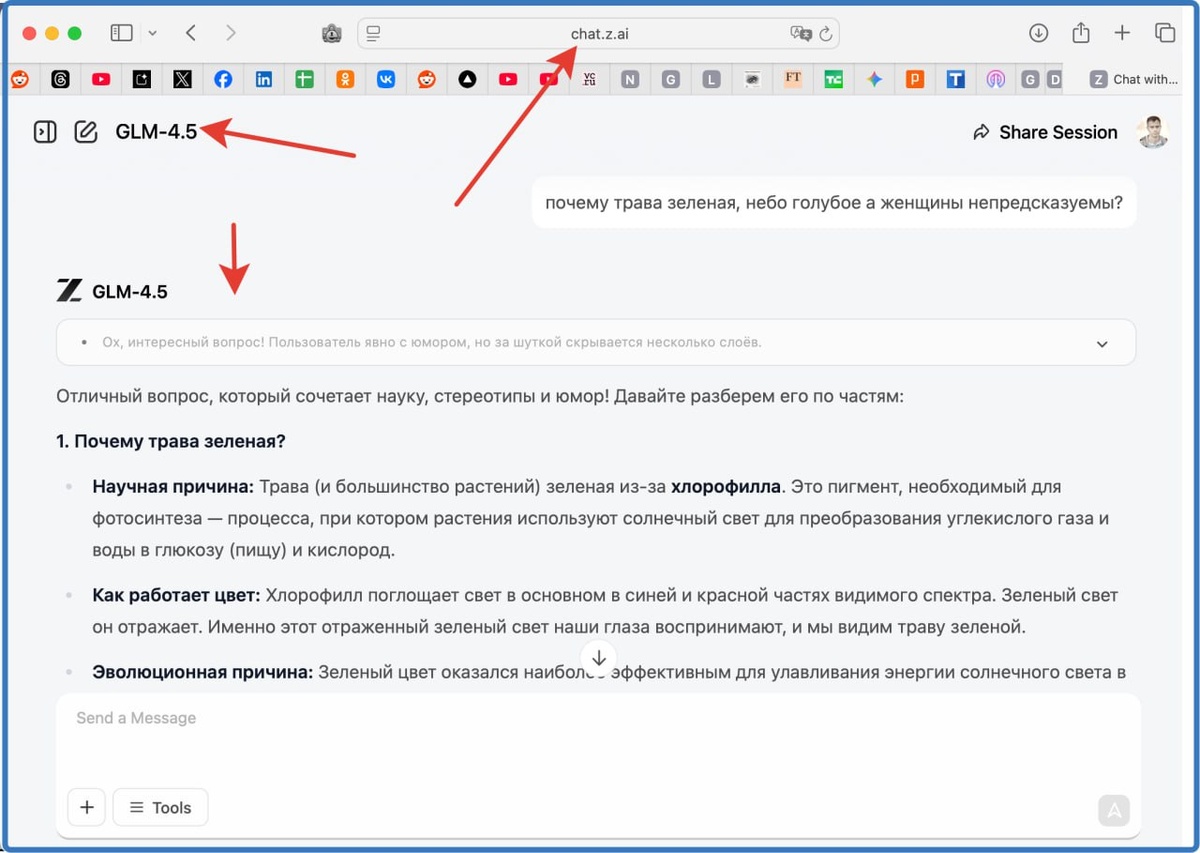Switch to the FT pinned tab
1200x853 pixels.
793,79
